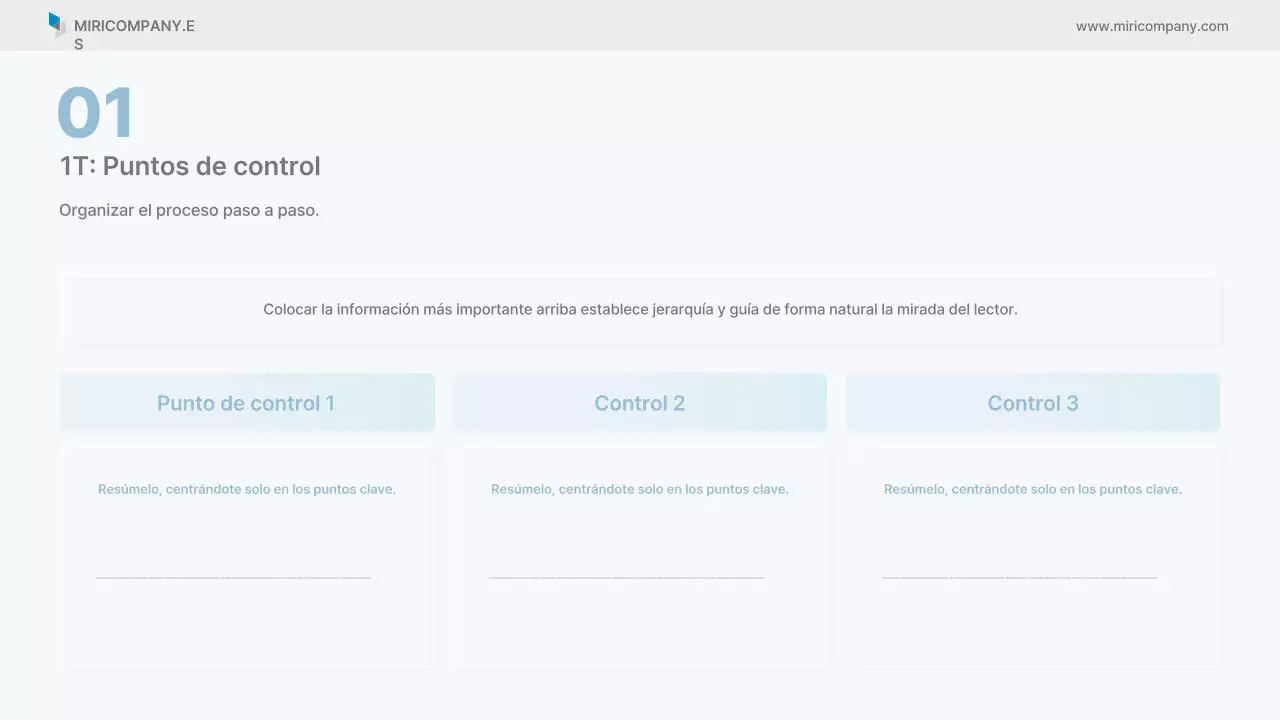Image resolution: width=1280 pixels, height=720 pixels.
Task: Open the www.miricompany.com link
Action: (x=1152, y=27)
